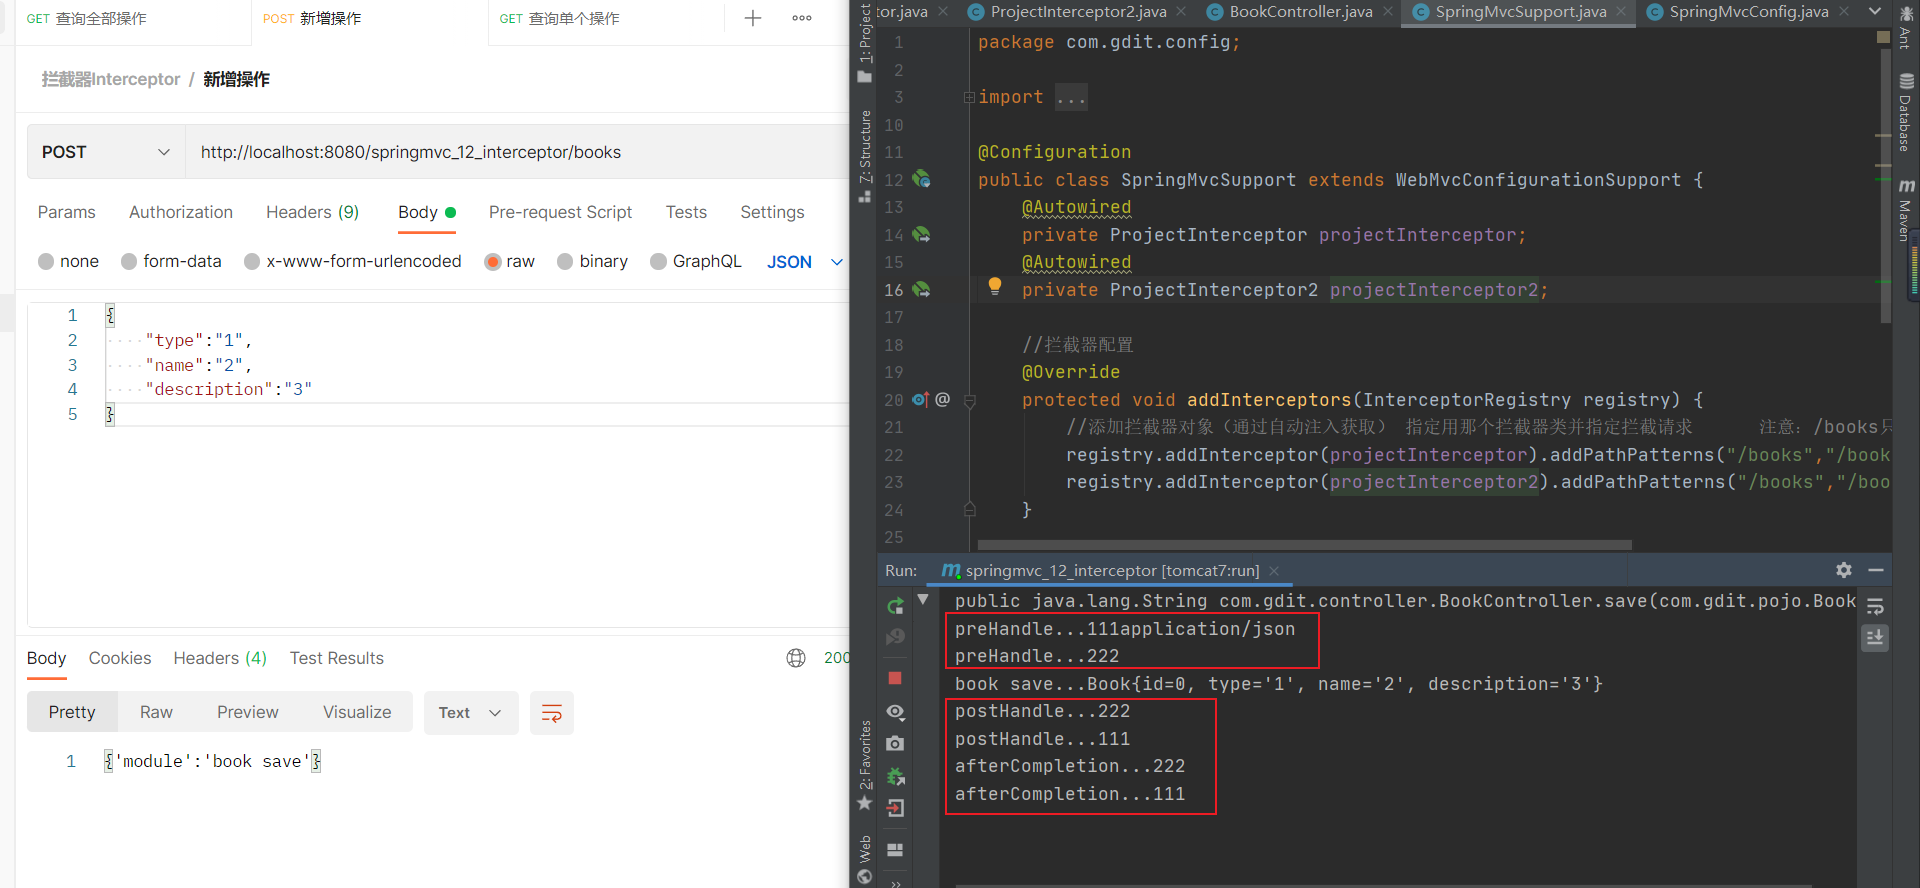Click the camera dump threads icon

(895, 743)
